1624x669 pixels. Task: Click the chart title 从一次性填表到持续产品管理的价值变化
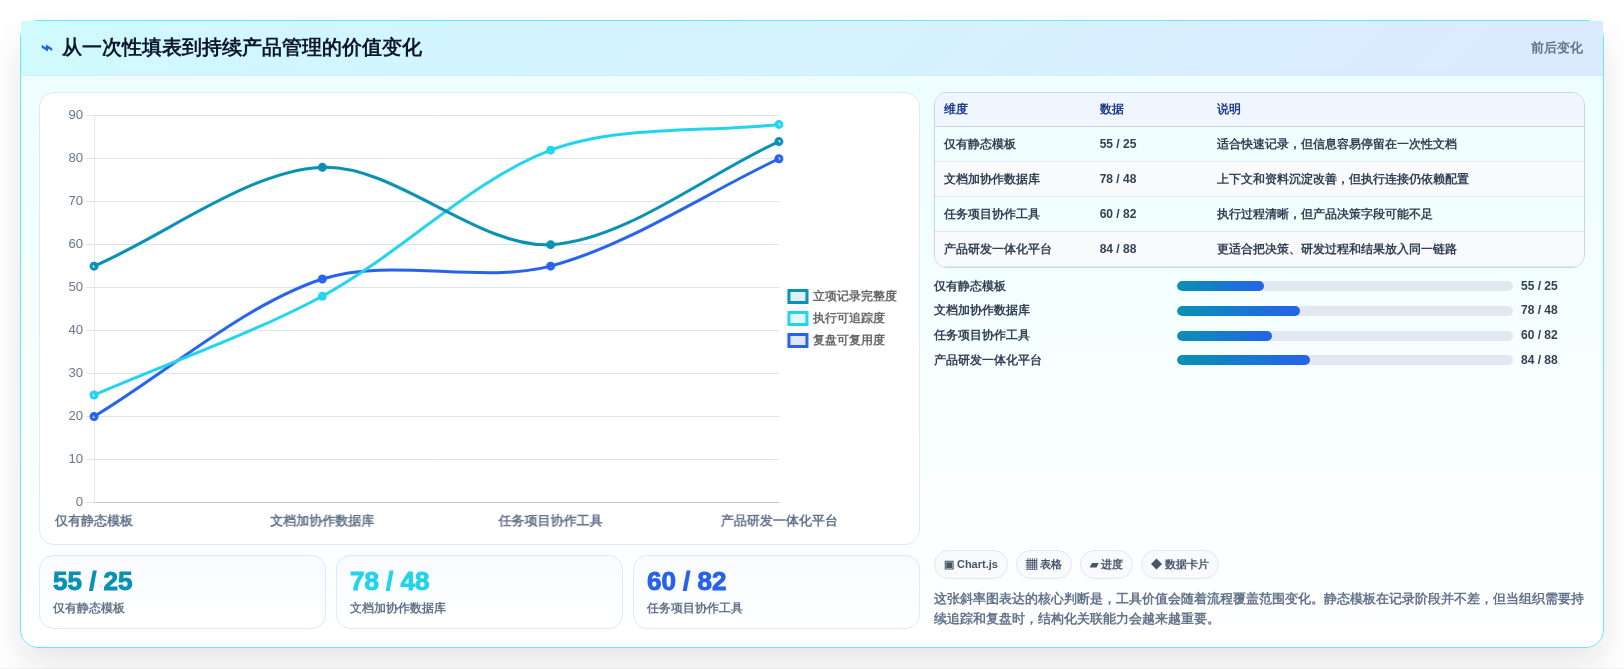coord(242,48)
